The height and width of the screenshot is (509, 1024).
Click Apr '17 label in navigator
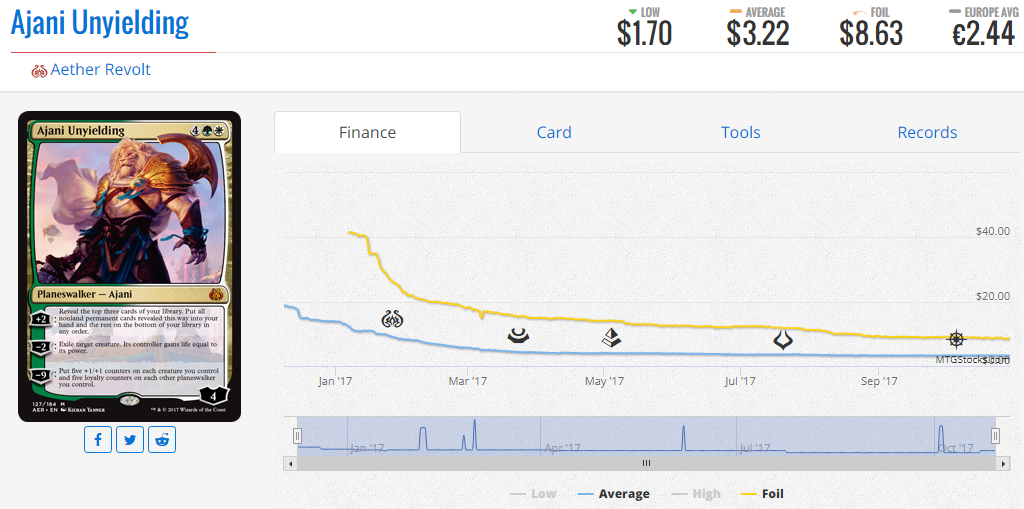(x=562, y=448)
